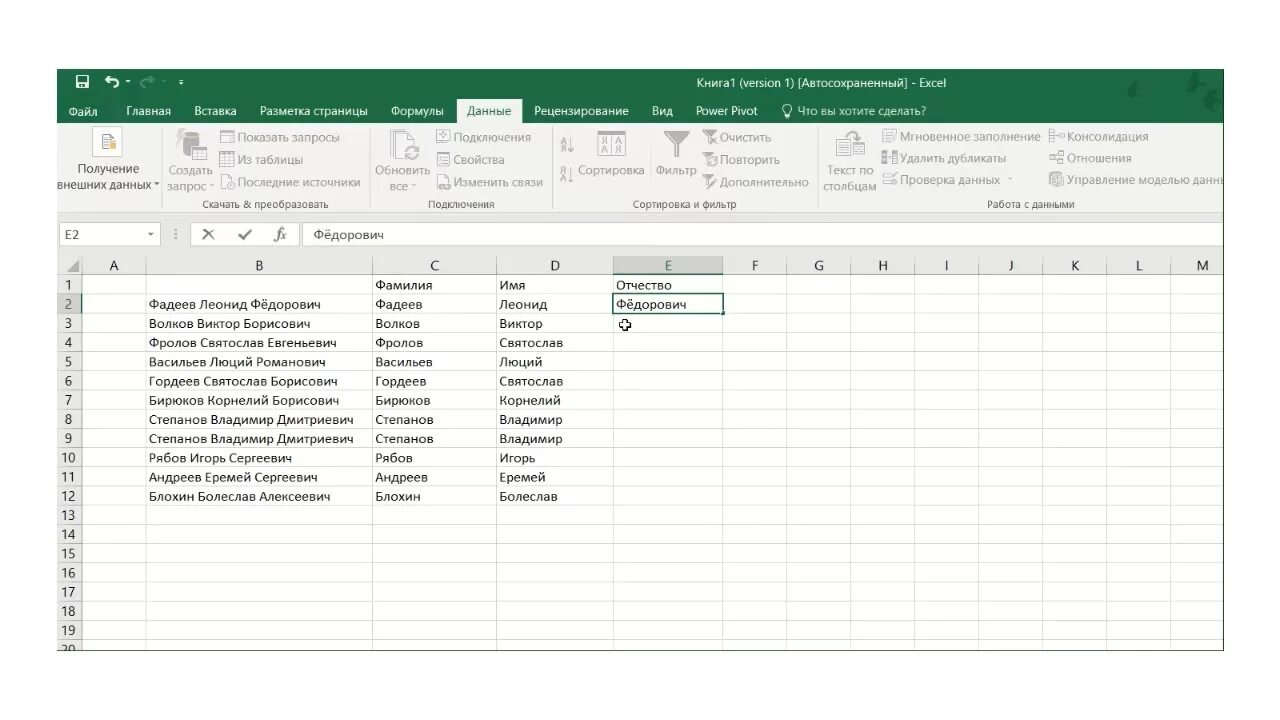
Task: Click Удалить дубликаты button
Action: point(943,158)
